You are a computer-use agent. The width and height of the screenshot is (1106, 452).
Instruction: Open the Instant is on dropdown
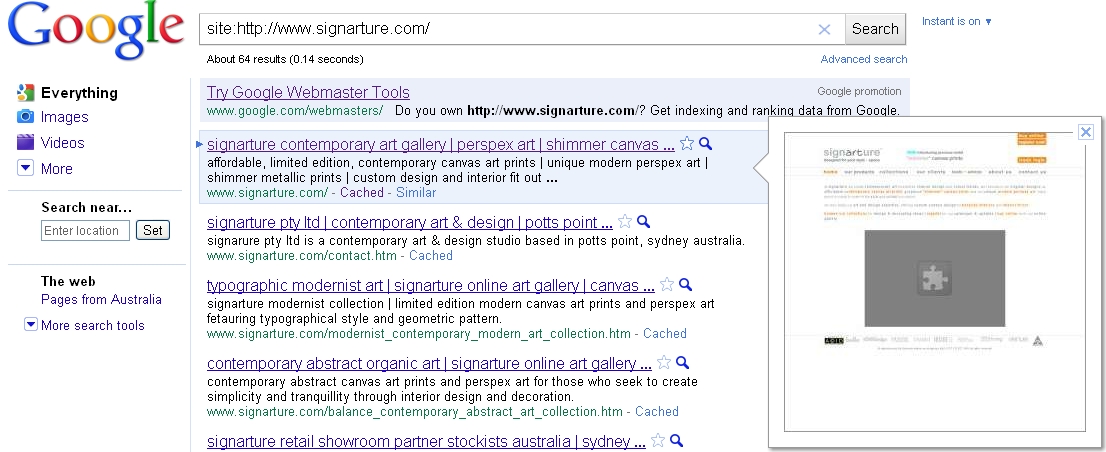coord(956,21)
